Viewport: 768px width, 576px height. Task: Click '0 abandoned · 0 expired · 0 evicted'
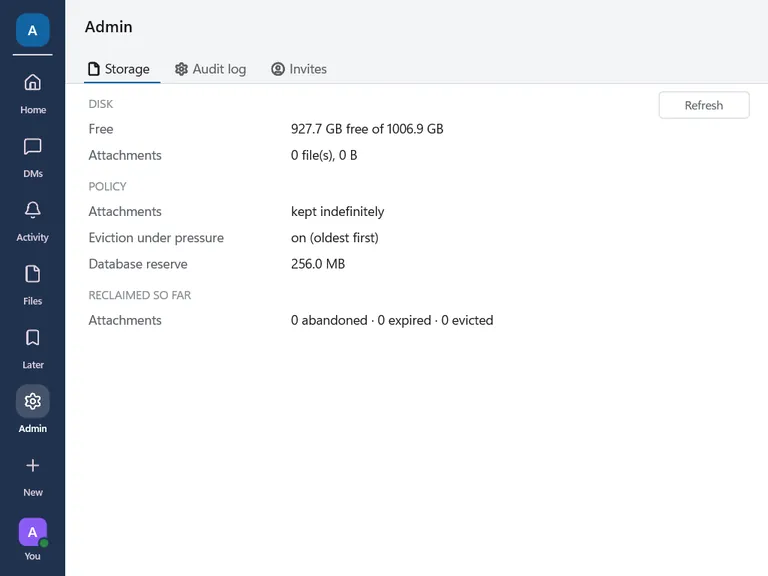[392, 320]
